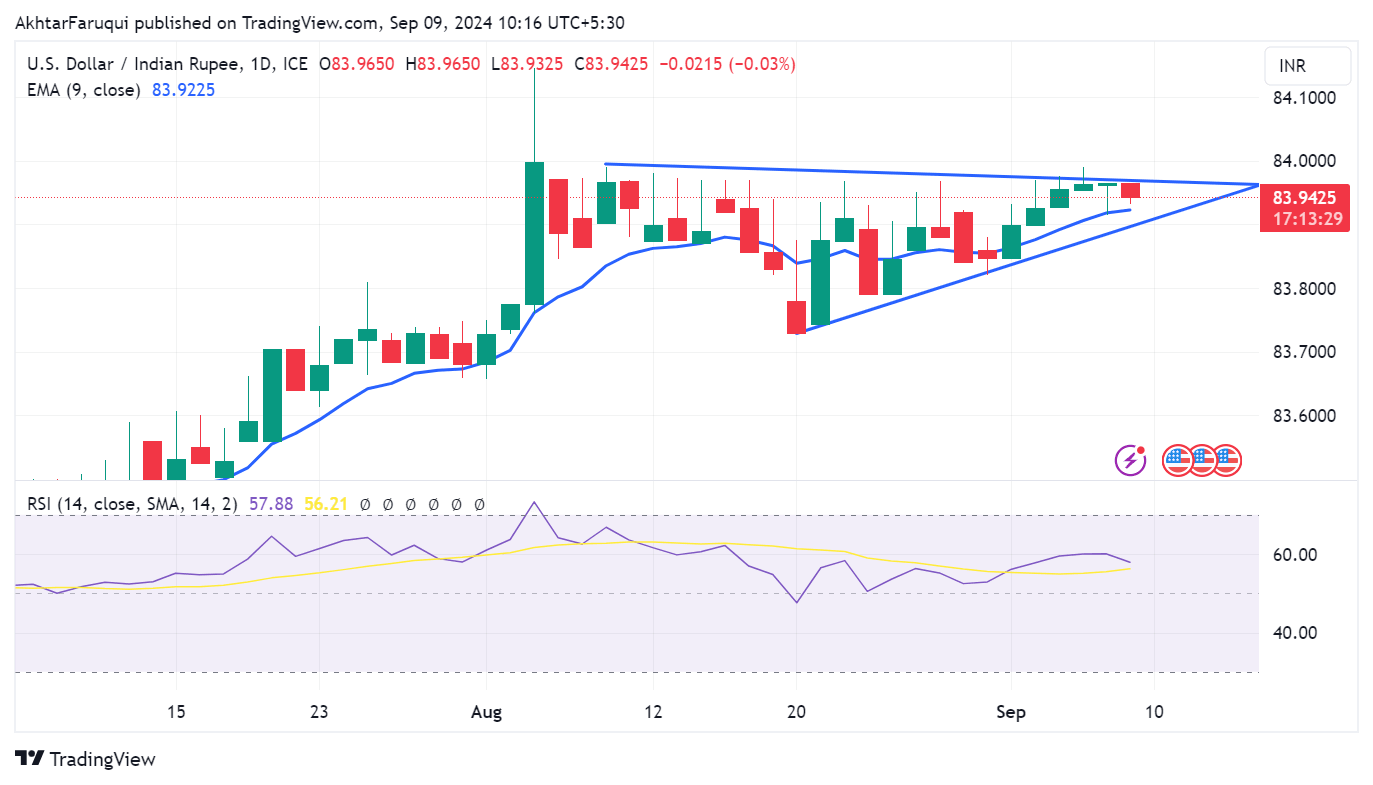Click the Sep label on the time axis
Image resolution: width=1373 pixels, height=785 pixels.
tap(1011, 712)
